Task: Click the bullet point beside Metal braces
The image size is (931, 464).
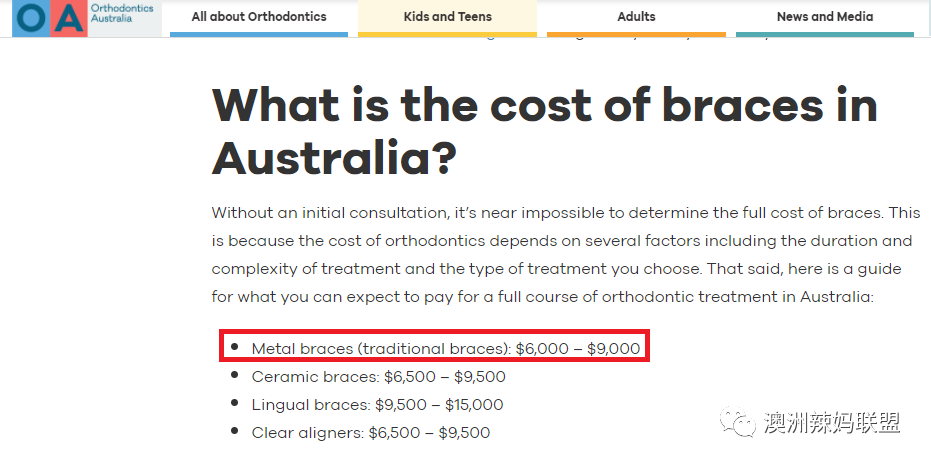Action: point(235,346)
